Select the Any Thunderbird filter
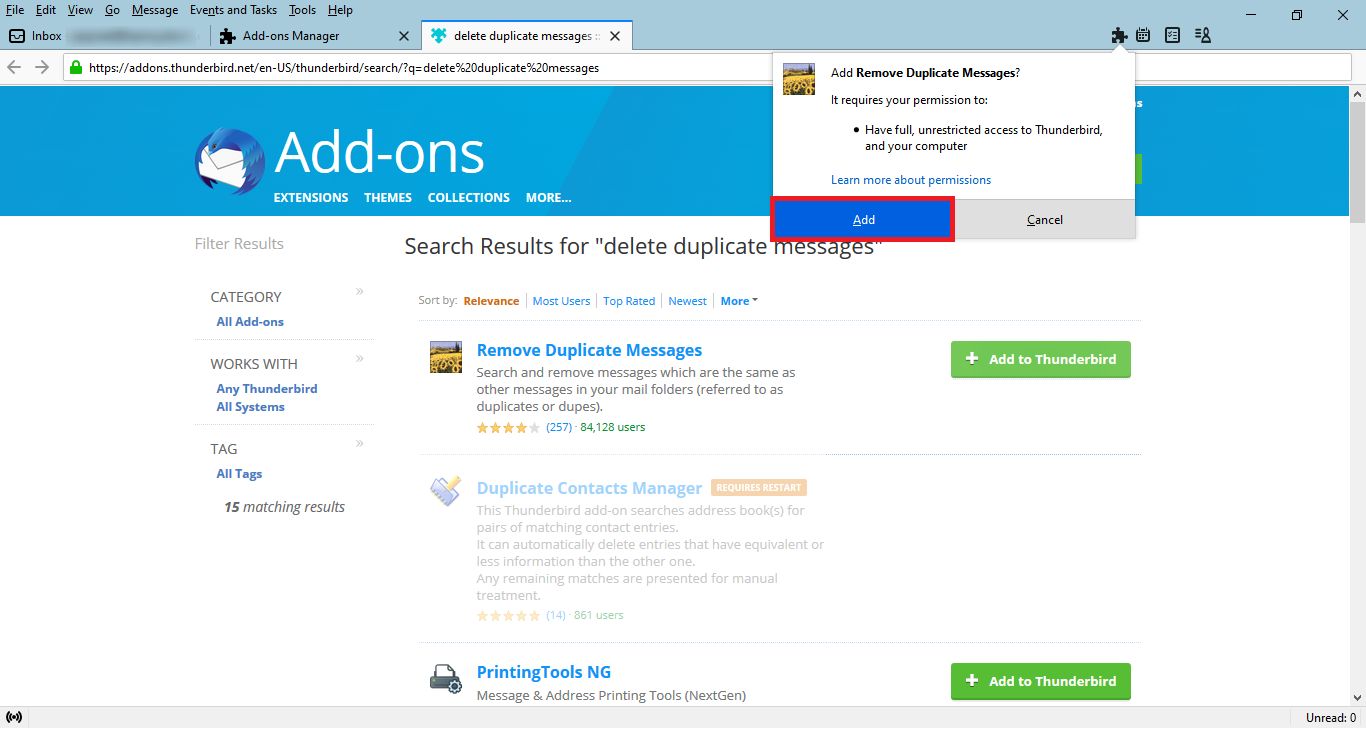This screenshot has width=1366, height=730. pos(267,389)
